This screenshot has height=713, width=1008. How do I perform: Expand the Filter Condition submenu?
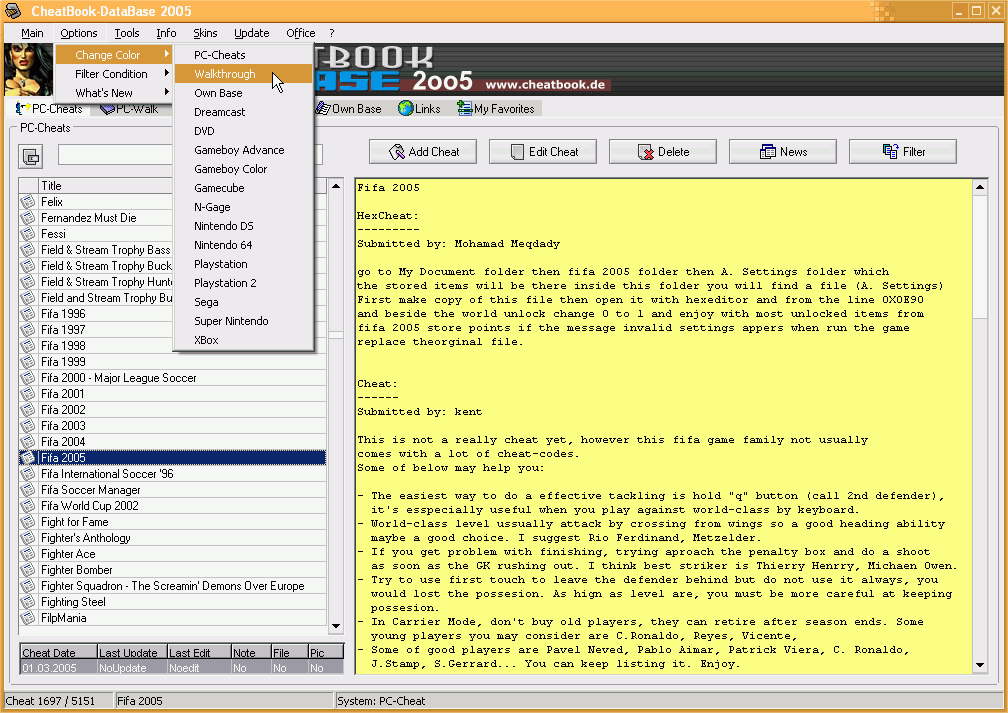click(x=113, y=74)
